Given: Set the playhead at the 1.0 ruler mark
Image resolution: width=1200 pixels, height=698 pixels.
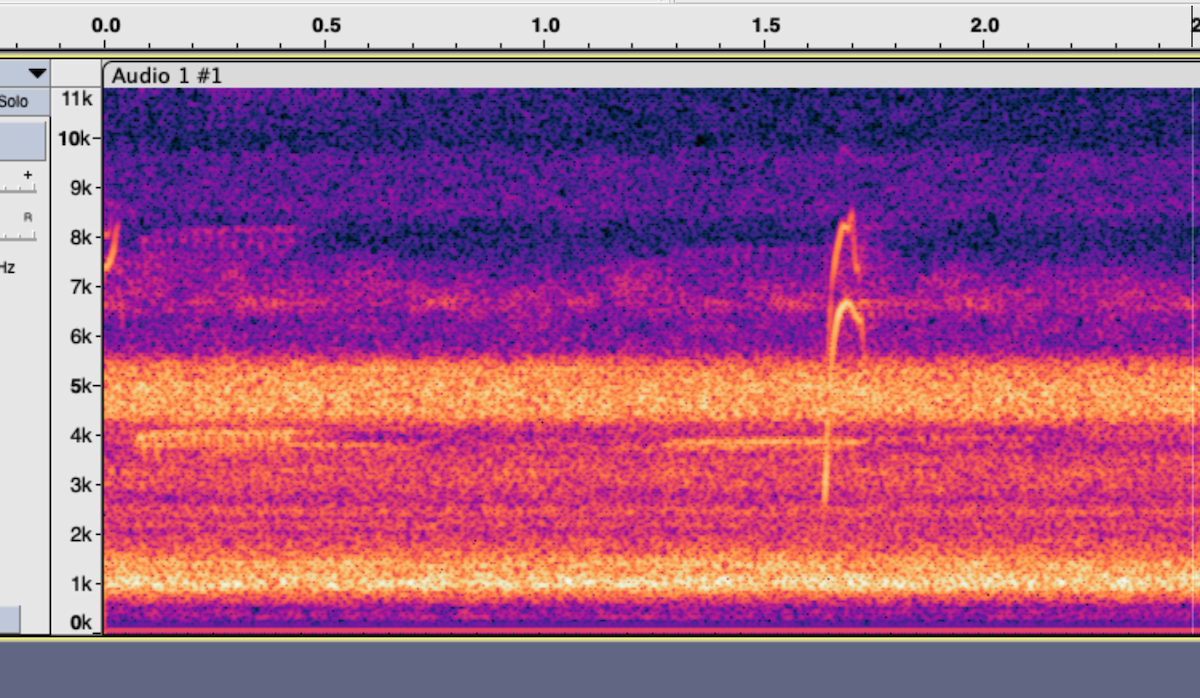Looking at the screenshot, I should coord(545,26).
